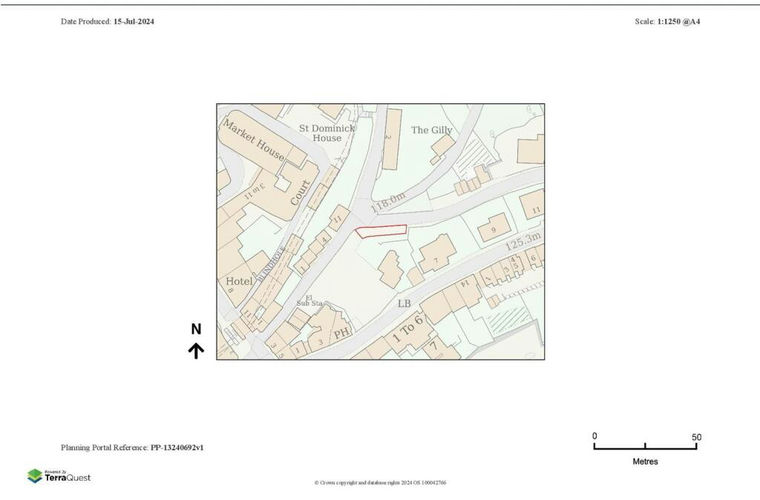This screenshot has height=500, width=760.
Task: Click the Hotel building label
Action: [239, 282]
